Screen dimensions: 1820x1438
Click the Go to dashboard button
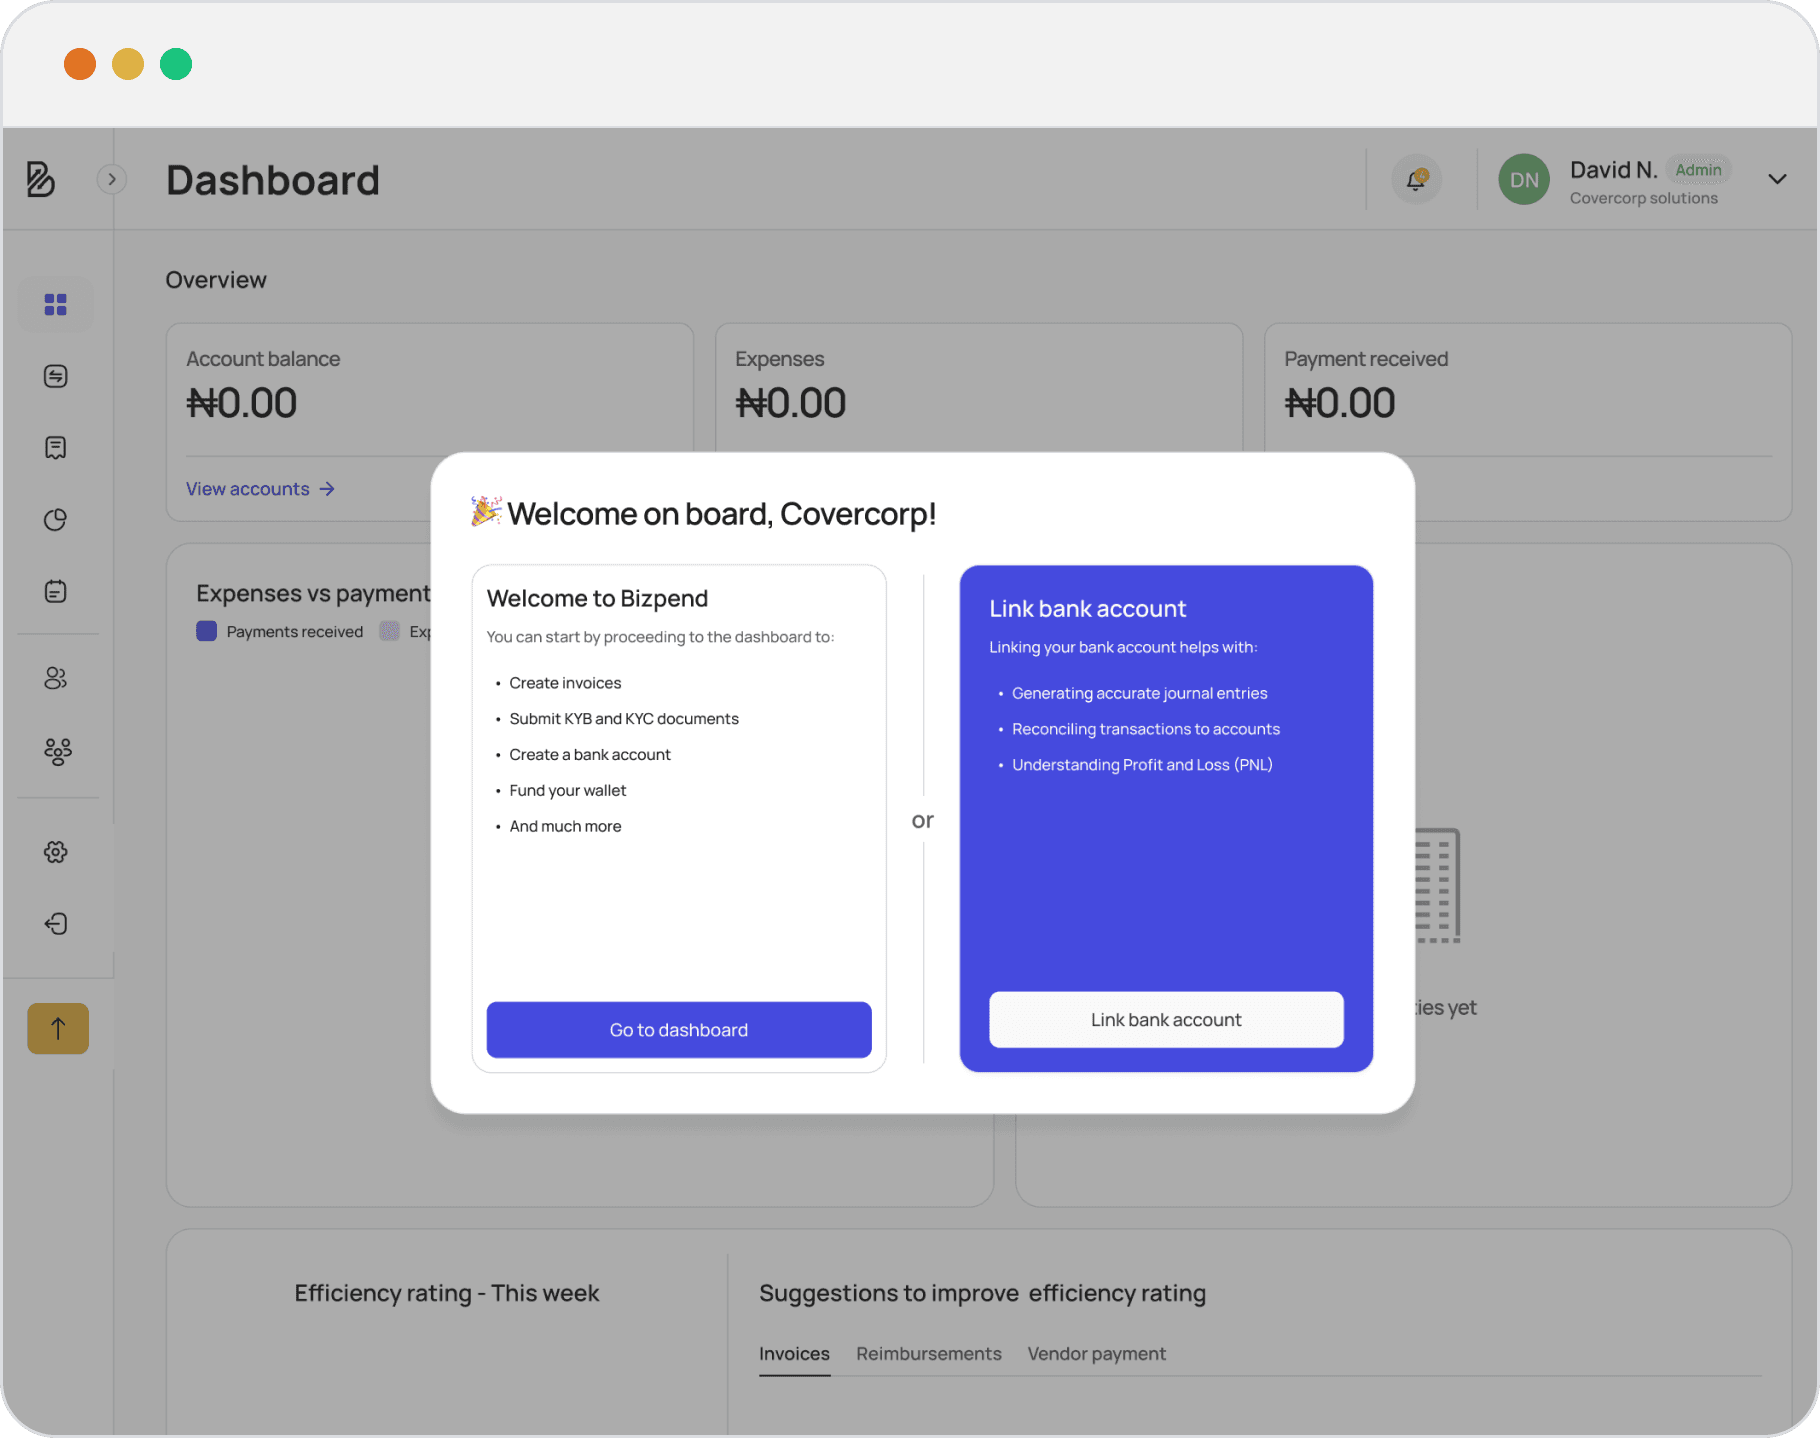(x=678, y=1030)
